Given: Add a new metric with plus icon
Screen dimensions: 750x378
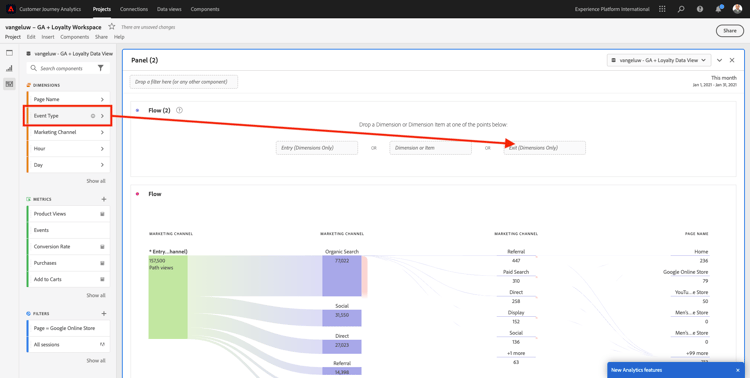Looking at the screenshot, I should pos(104,199).
